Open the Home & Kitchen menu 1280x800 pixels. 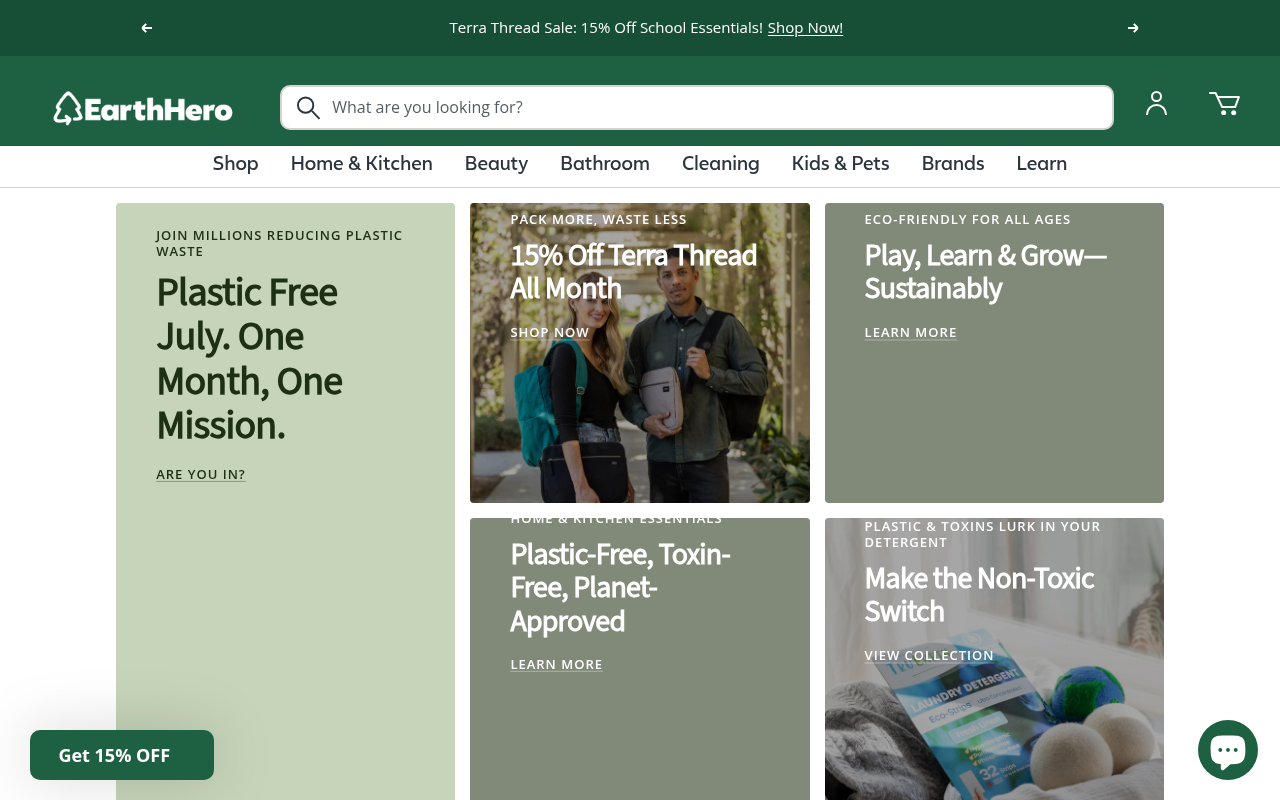point(362,163)
